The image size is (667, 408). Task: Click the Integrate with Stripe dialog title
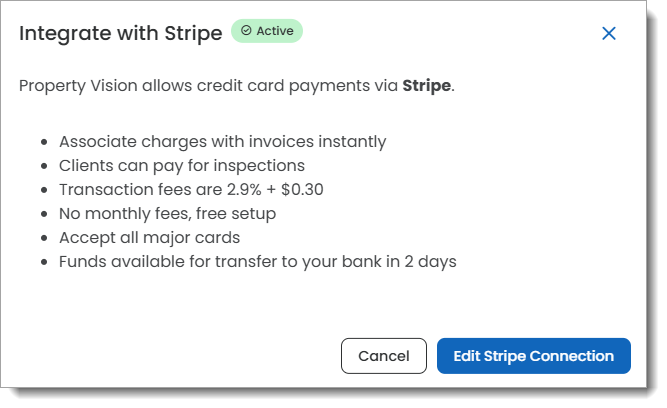pos(120,33)
